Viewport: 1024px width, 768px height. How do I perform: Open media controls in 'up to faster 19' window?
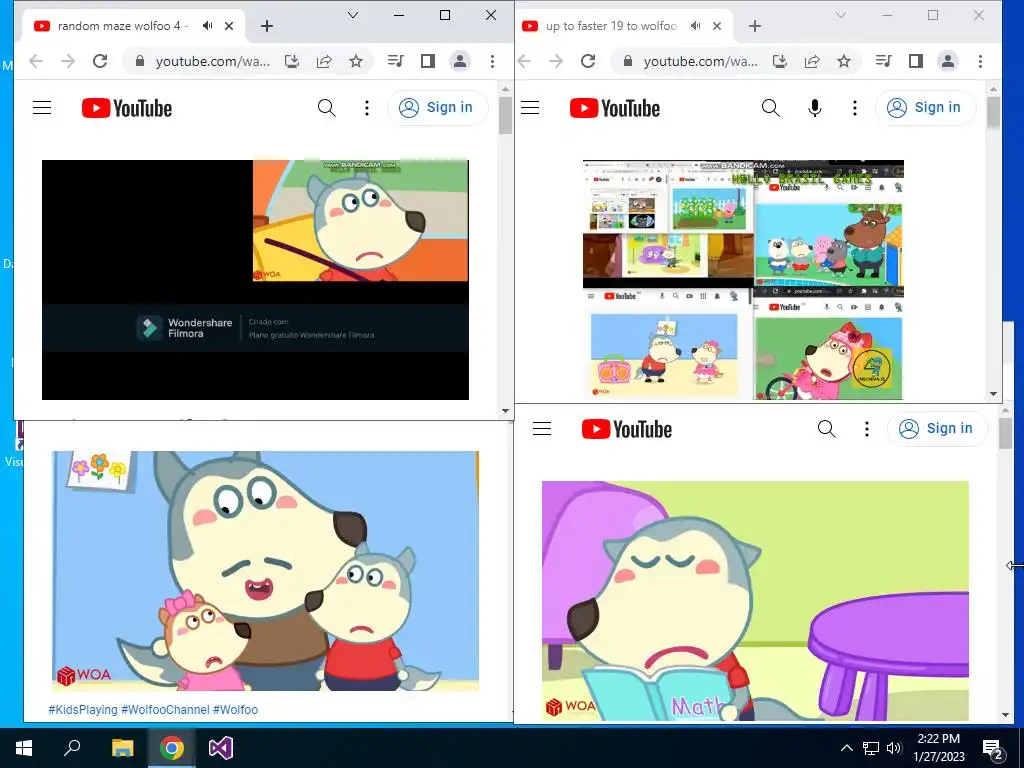[x=884, y=61]
